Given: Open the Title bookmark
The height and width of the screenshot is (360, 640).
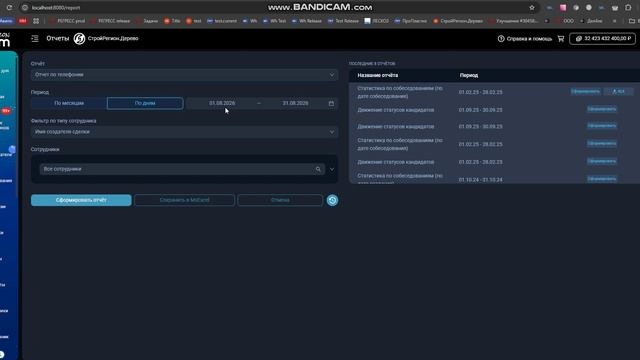Looking at the screenshot, I should [x=172, y=21].
